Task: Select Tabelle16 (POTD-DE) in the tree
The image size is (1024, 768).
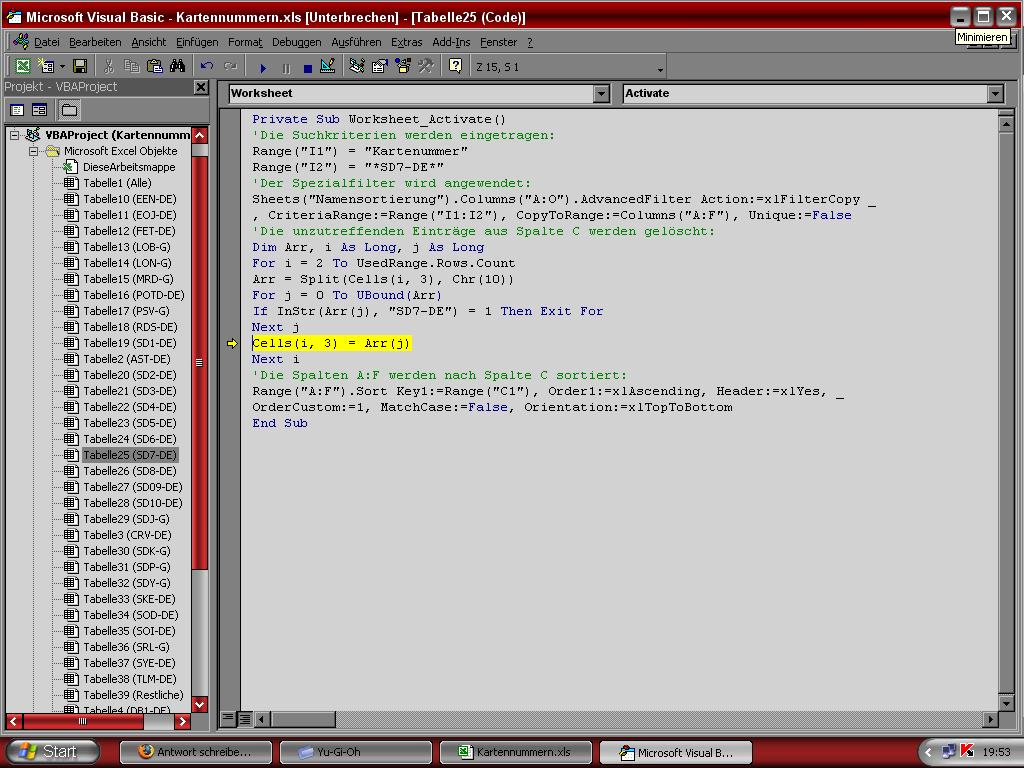Action: [134, 295]
